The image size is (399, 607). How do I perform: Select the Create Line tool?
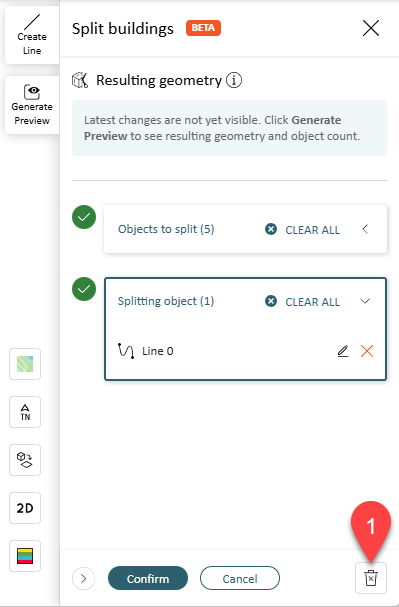pyautogui.click(x=32, y=35)
